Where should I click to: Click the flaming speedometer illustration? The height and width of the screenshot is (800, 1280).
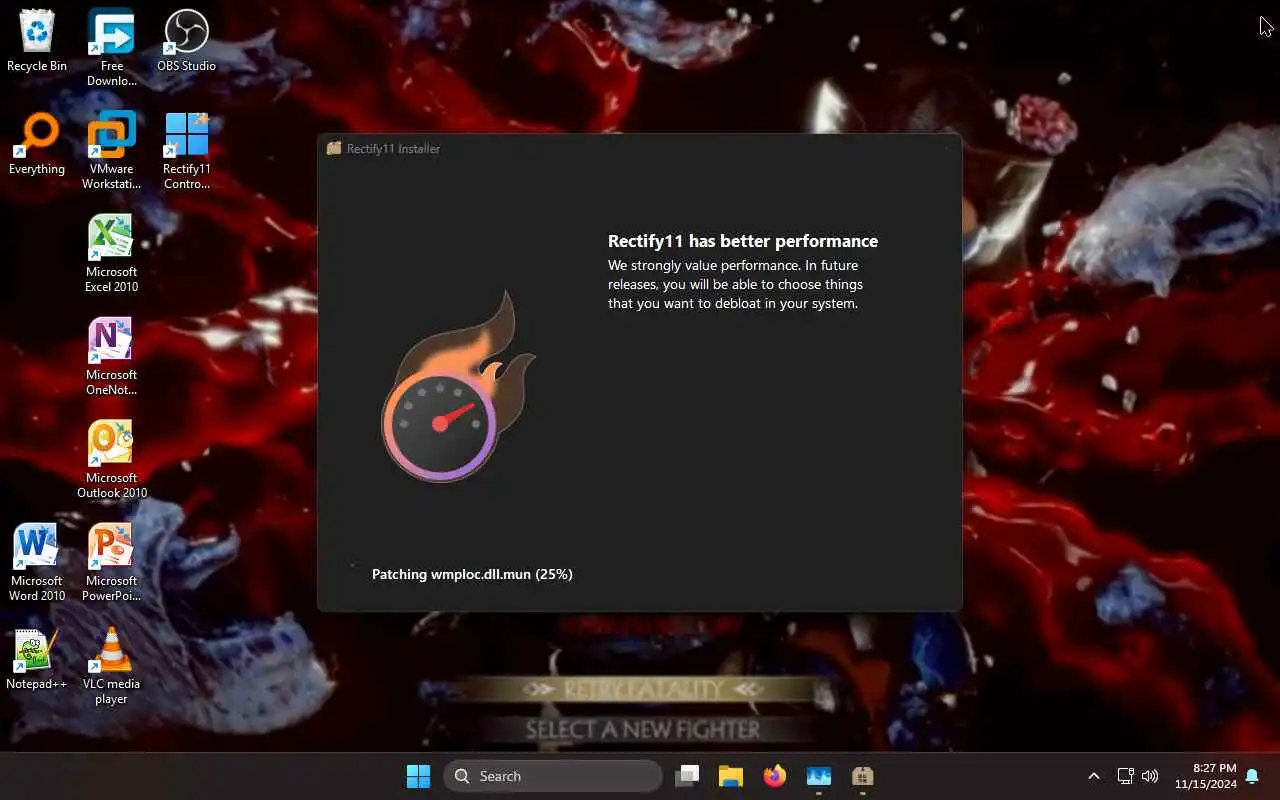pyautogui.click(x=458, y=386)
